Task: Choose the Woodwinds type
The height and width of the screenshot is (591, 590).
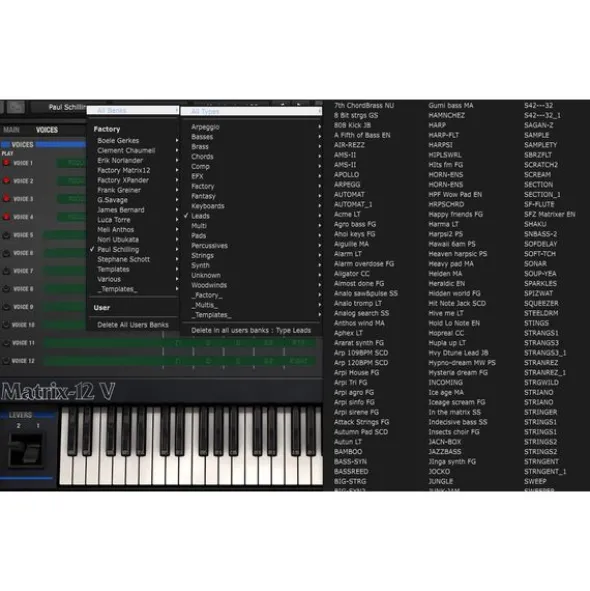Action: (x=251, y=285)
